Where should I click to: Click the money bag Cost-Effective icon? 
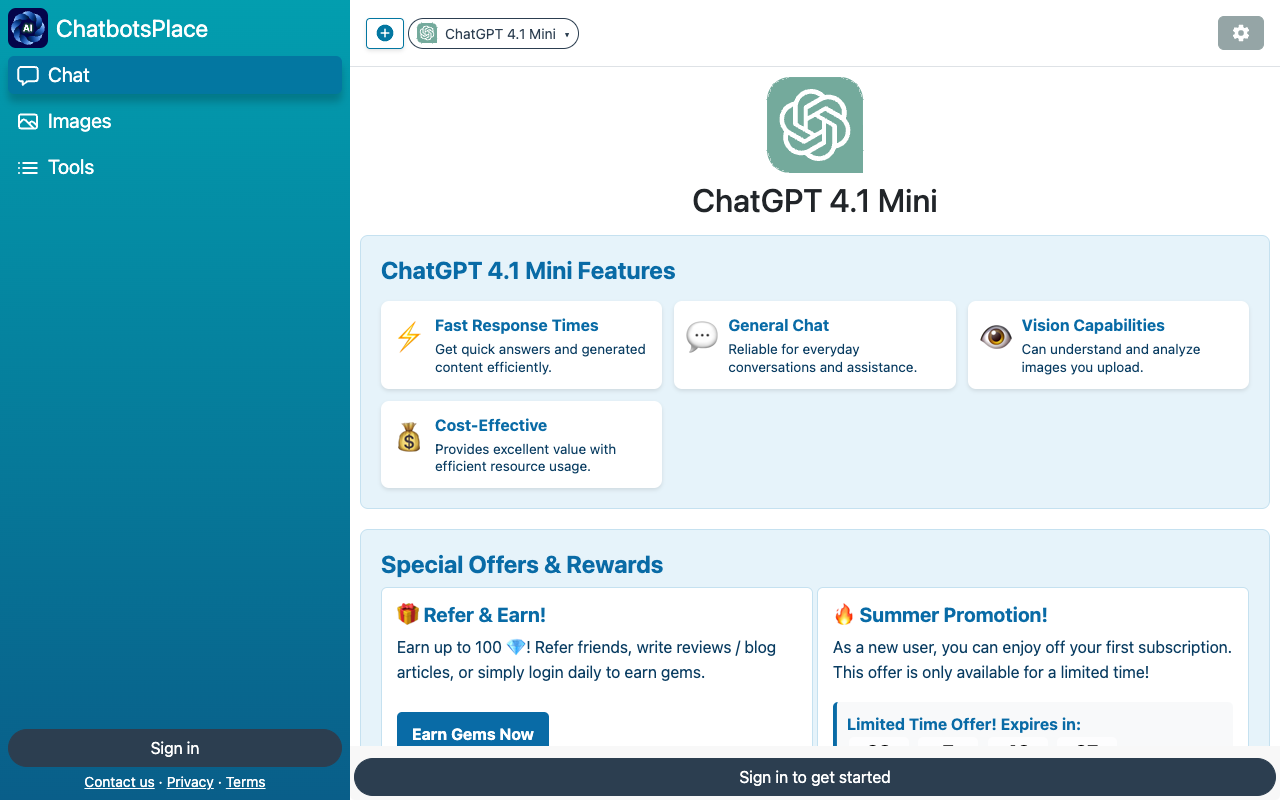point(409,437)
